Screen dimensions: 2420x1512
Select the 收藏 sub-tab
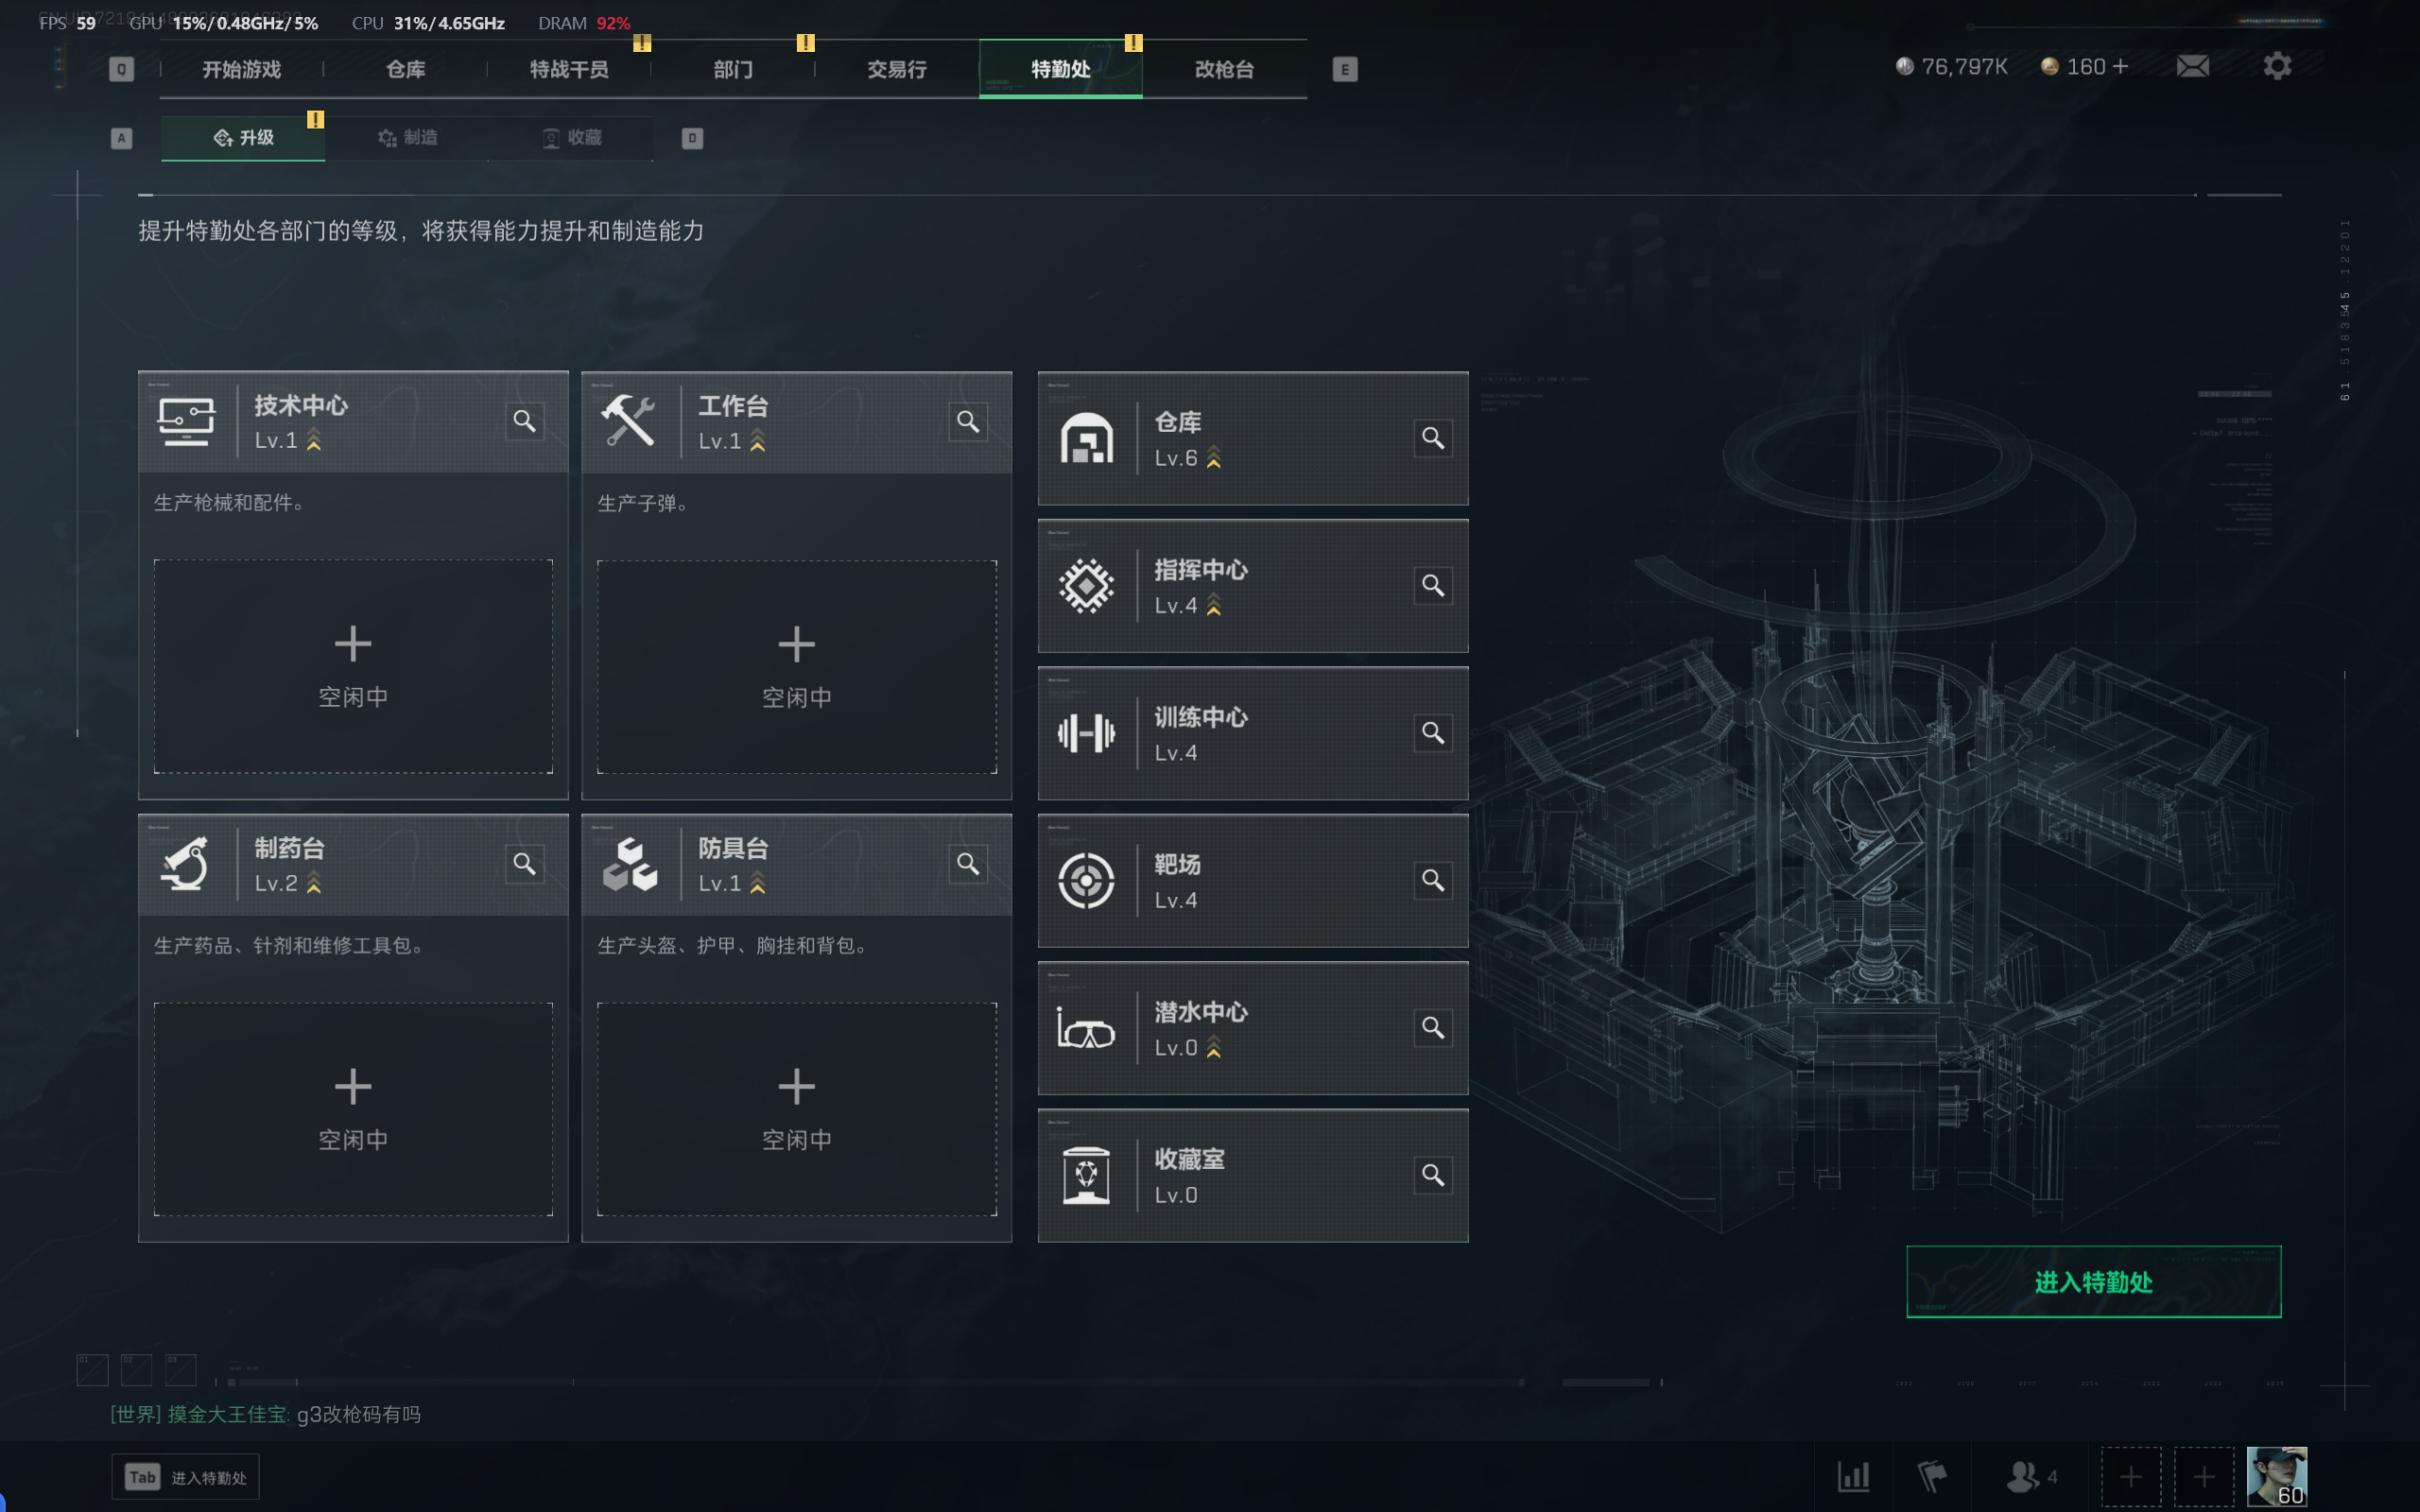coord(571,138)
